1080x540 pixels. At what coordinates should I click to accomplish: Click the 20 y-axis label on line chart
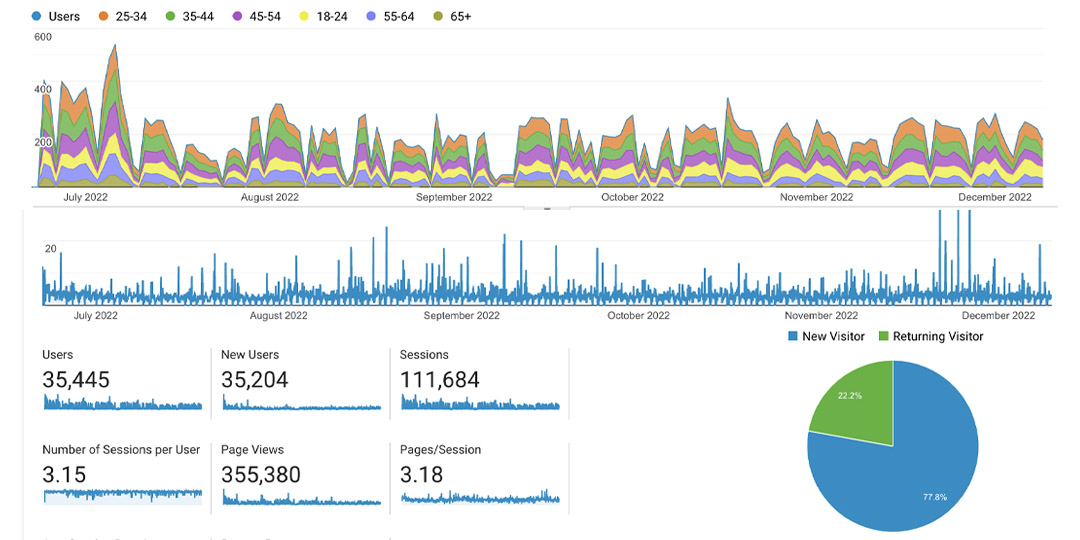50,249
